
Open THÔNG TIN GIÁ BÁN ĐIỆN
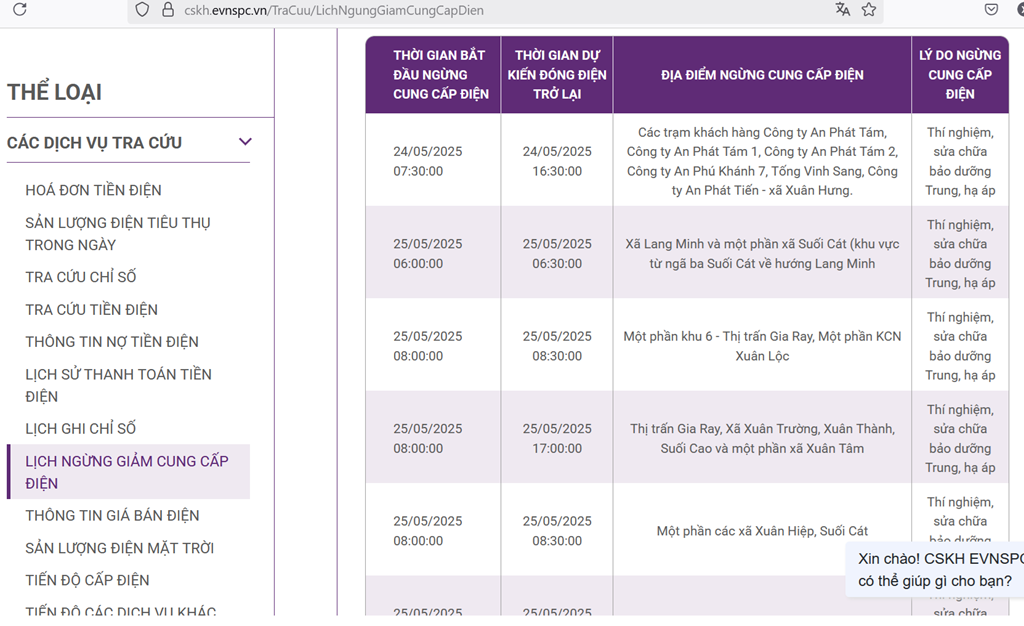pyautogui.click(x=112, y=515)
